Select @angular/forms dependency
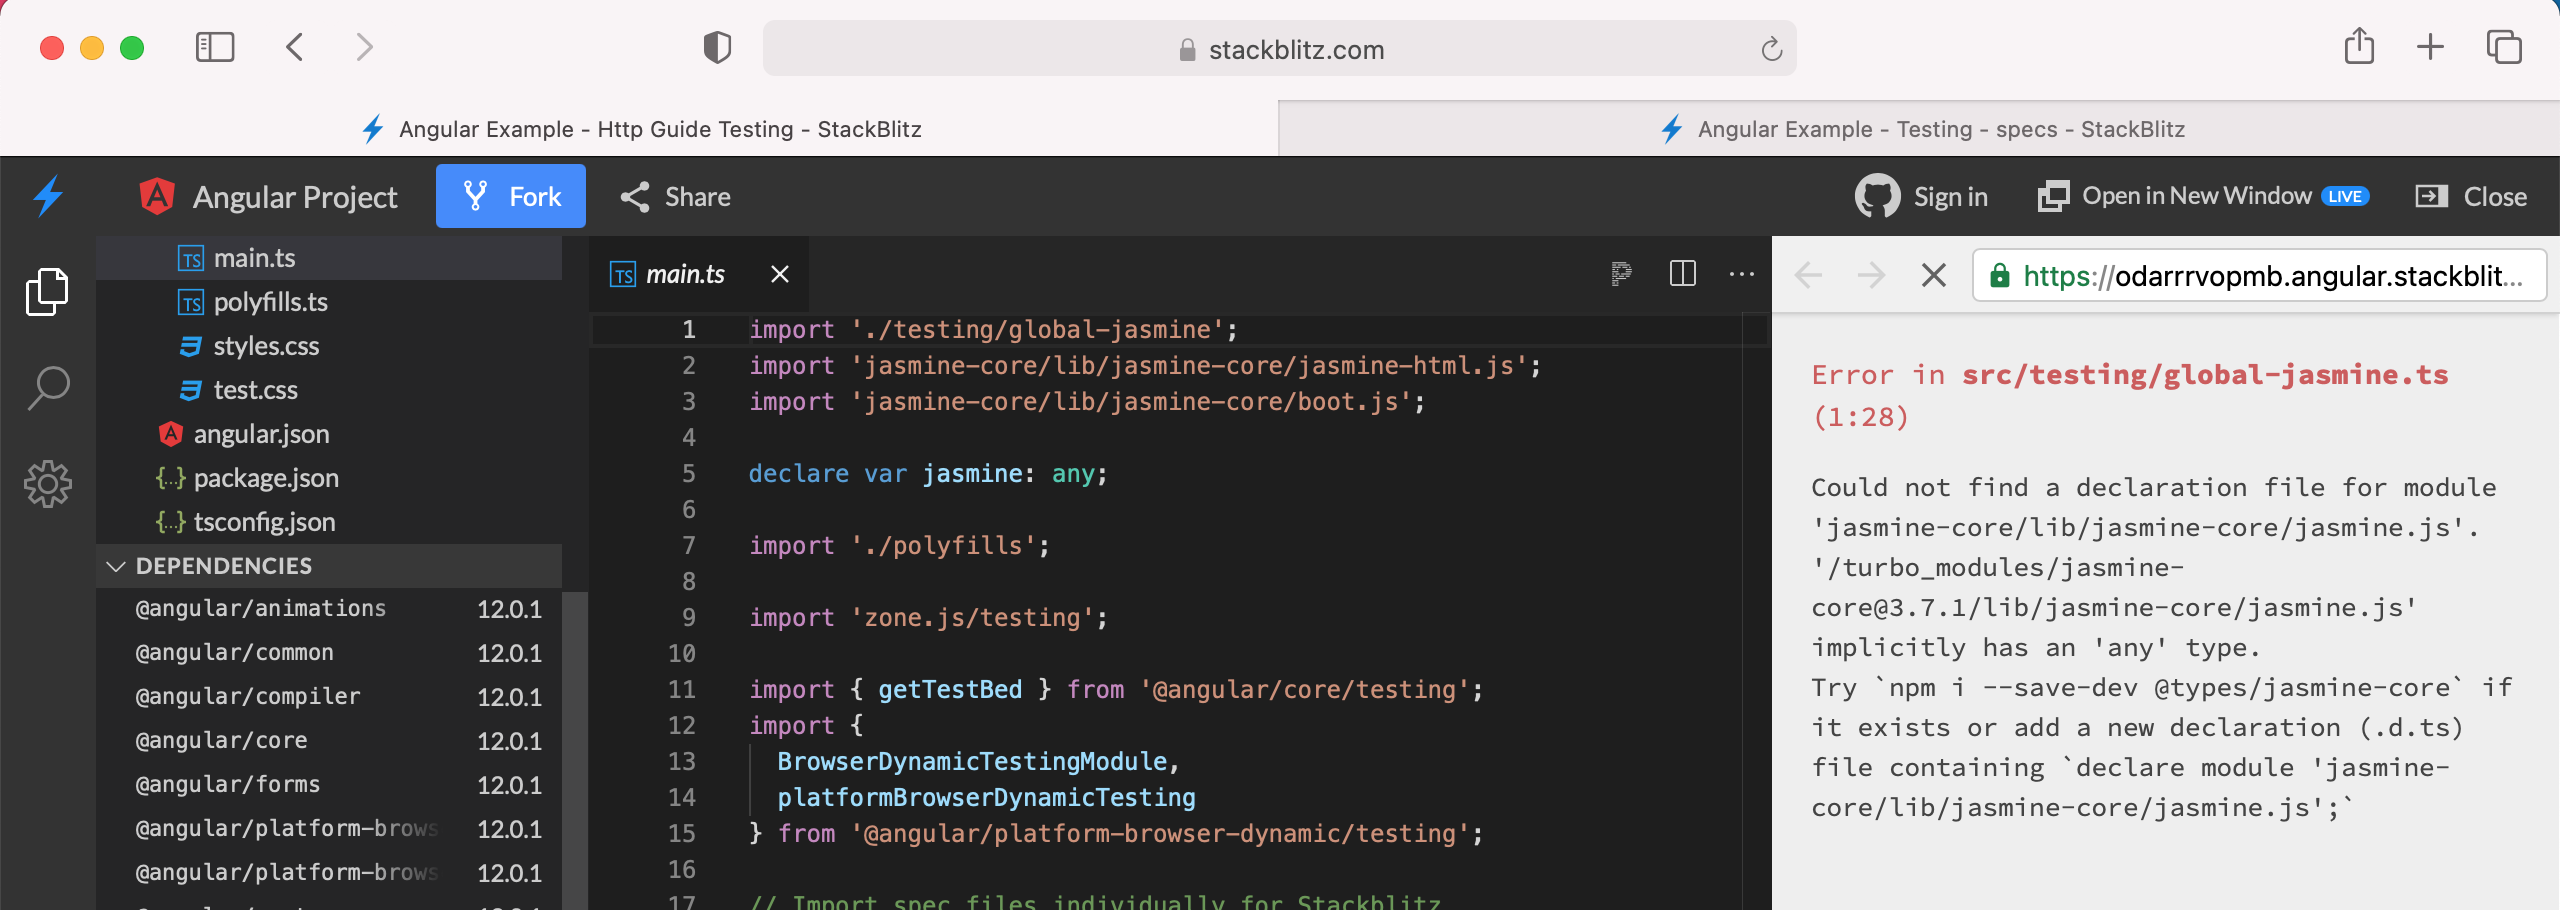Screen dimensions: 2560x910 [329, 785]
